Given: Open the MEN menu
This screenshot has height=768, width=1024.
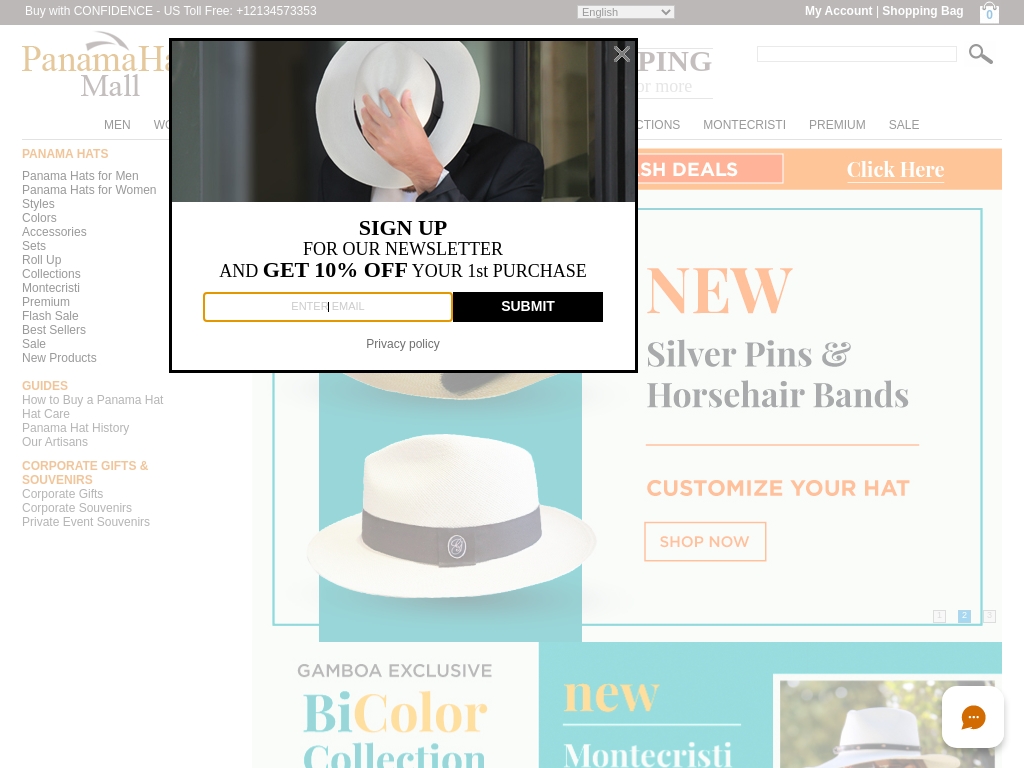Looking at the screenshot, I should (x=117, y=125).
